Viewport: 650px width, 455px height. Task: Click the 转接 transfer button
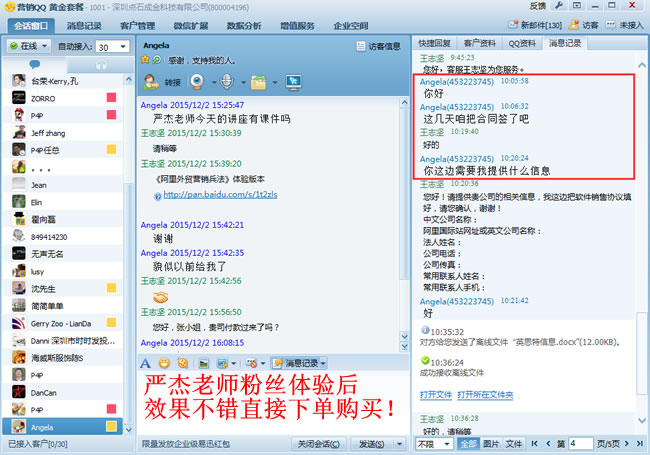point(162,82)
